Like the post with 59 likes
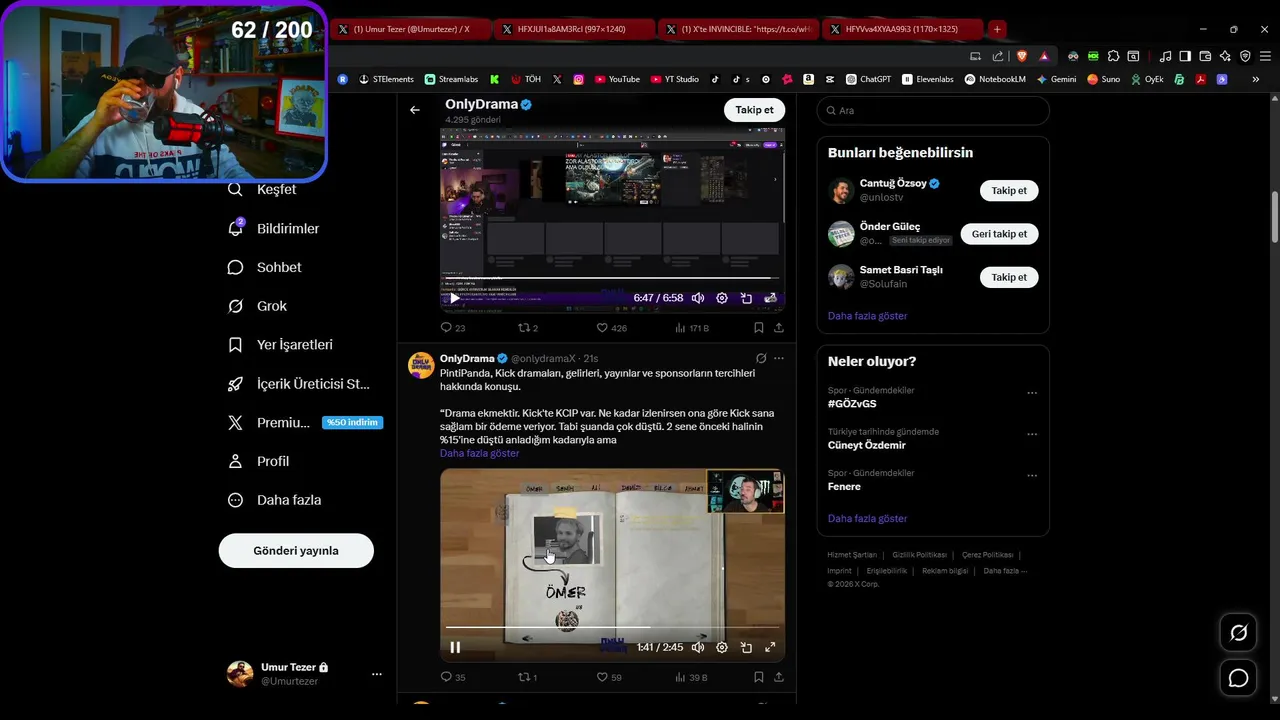The image size is (1280, 720). [x=609, y=677]
